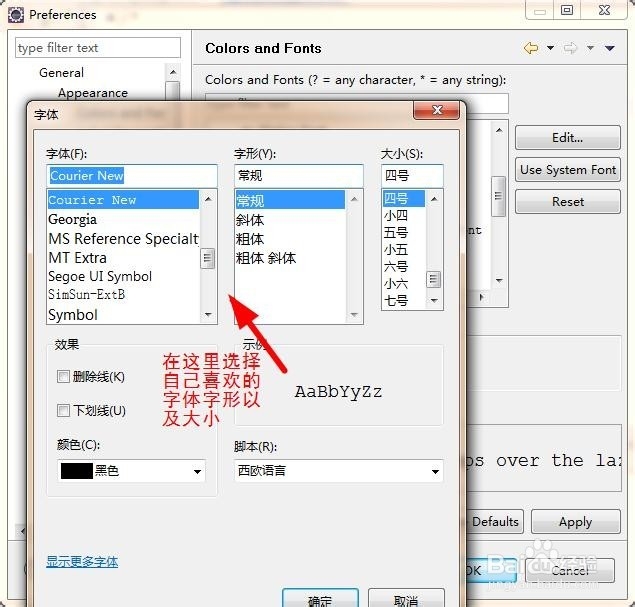Select General in the preferences tree

click(62, 72)
